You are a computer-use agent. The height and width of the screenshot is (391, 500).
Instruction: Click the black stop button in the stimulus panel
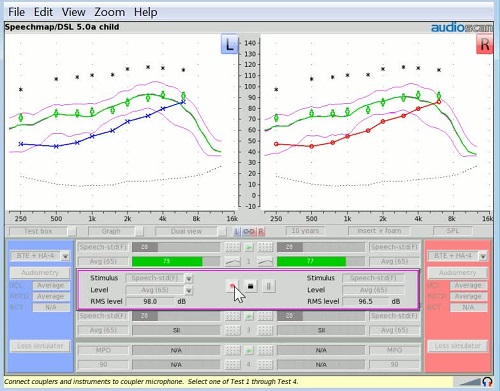click(x=251, y=286)
